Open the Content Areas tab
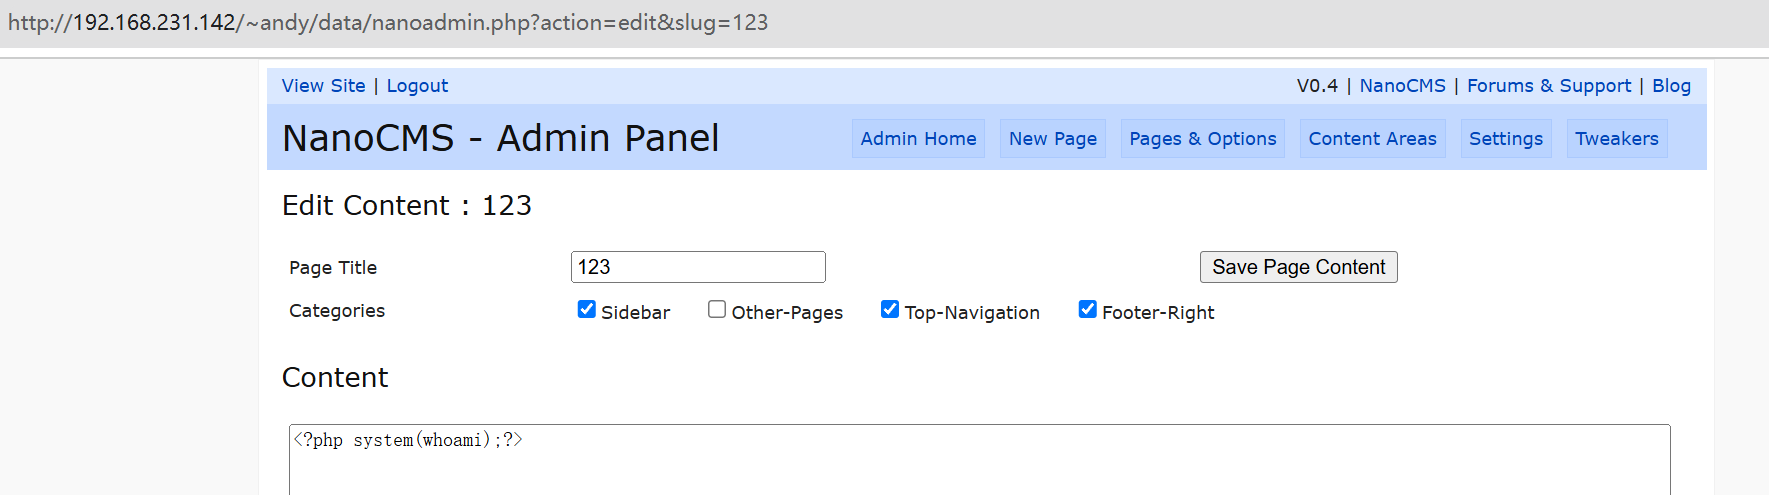This screenshot has height=495, width=1769. [x=1372, y=139]
